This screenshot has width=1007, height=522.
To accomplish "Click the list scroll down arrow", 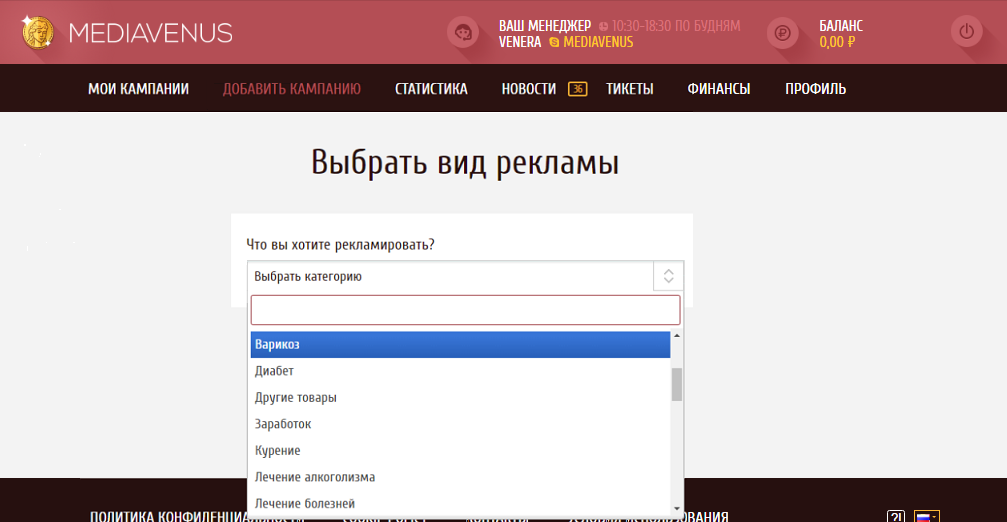I will click(676, 509).
